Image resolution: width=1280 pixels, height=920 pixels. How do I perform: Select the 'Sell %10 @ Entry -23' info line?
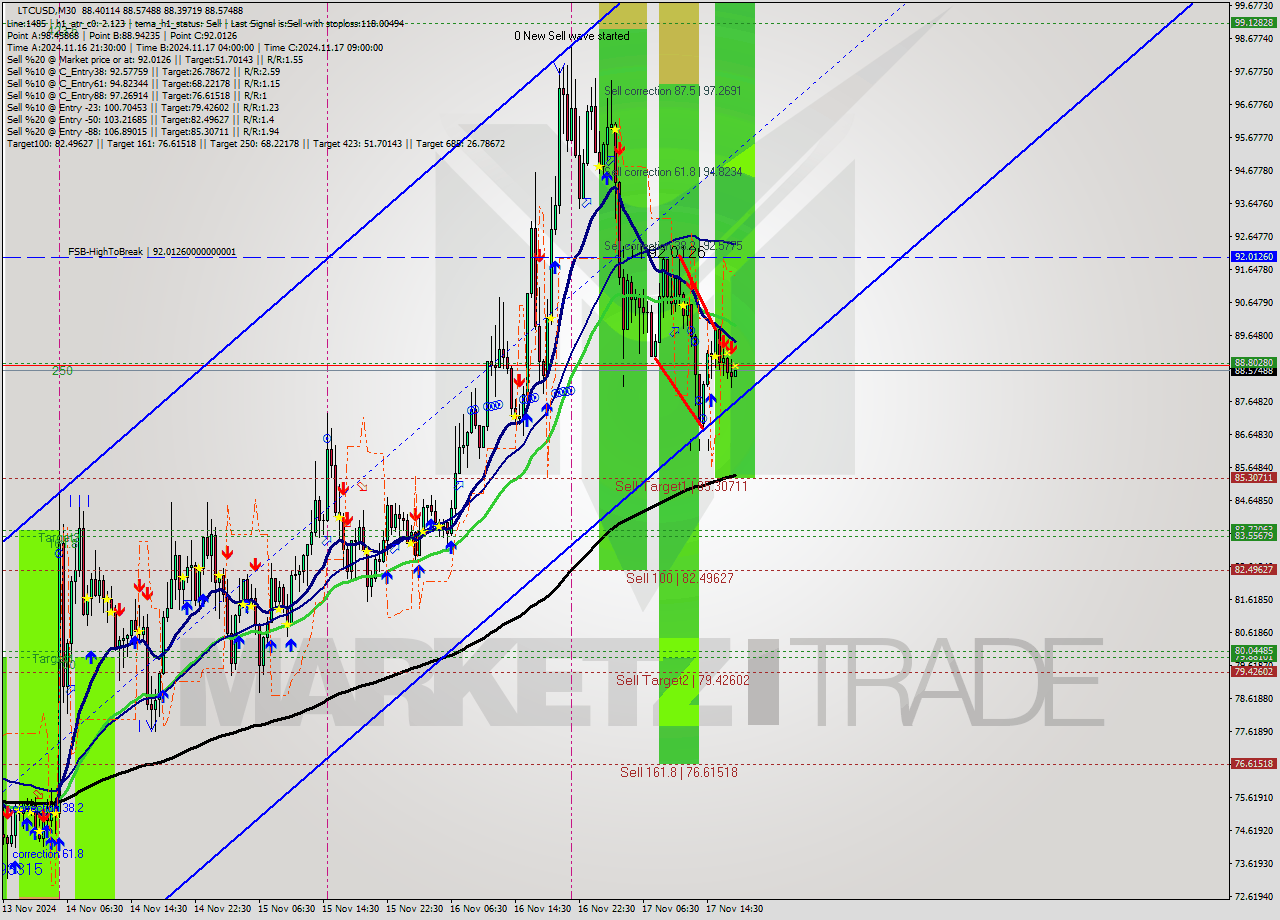[143, 107]
